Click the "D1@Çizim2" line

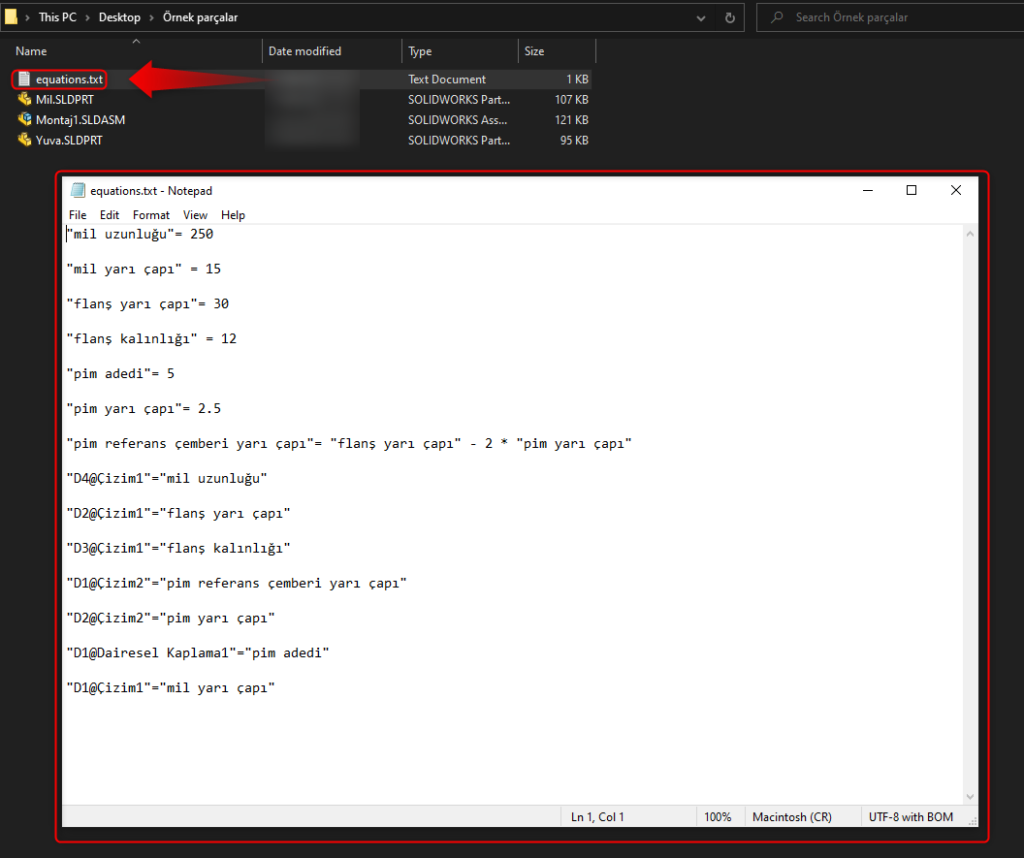(x=236, y=583)
